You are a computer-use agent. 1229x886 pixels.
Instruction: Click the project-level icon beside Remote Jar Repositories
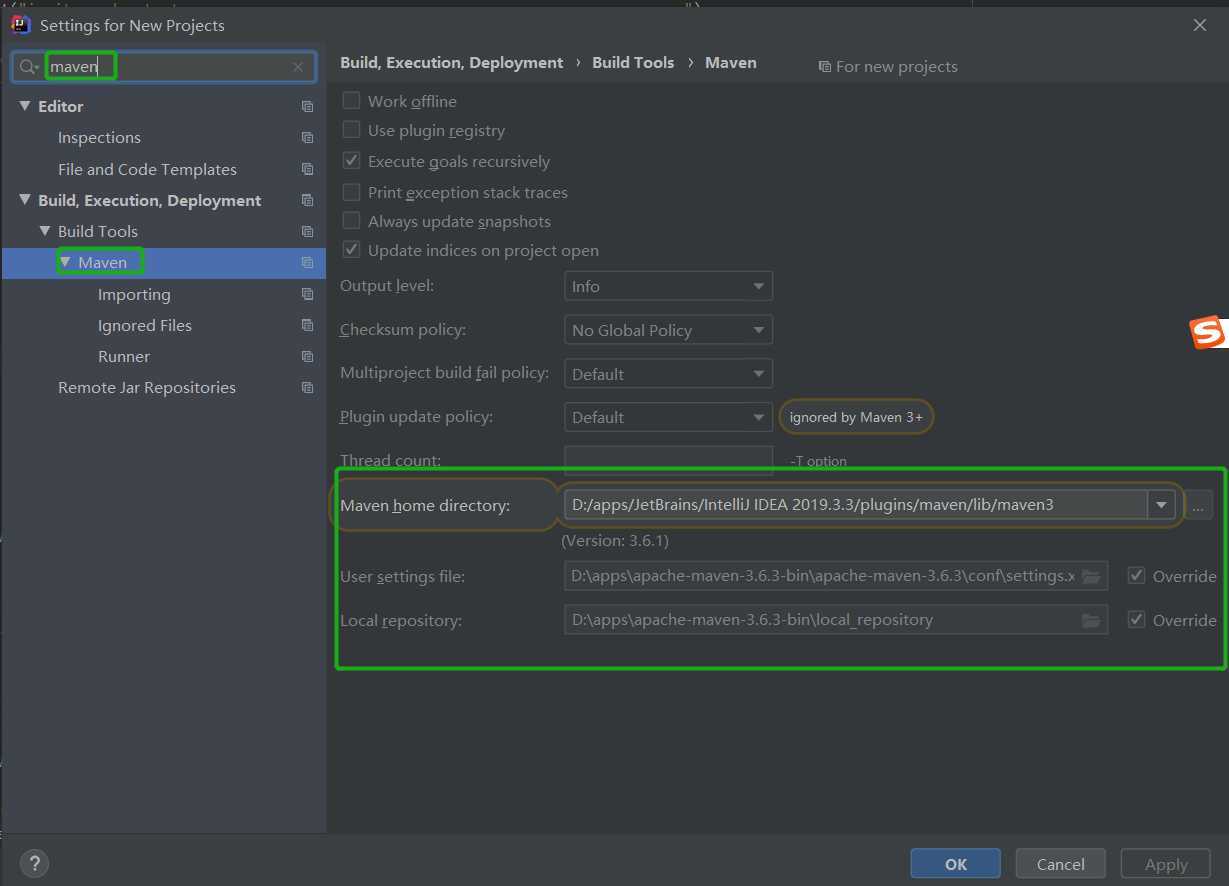pyautogui.click(x=307, y=387)
